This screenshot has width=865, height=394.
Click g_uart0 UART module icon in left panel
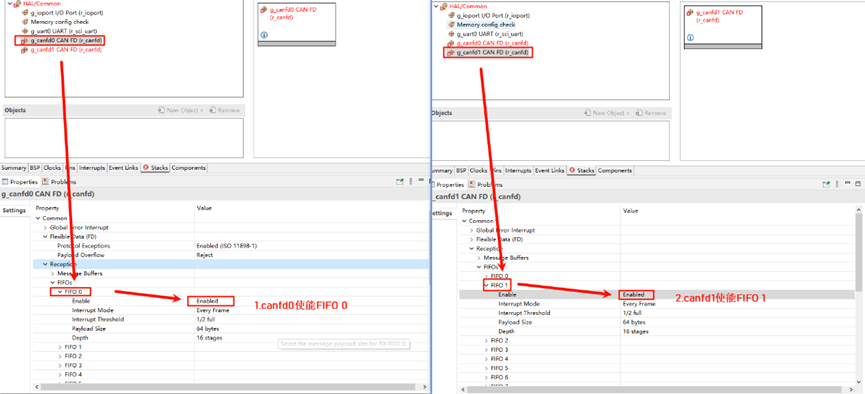pos(24,31)
